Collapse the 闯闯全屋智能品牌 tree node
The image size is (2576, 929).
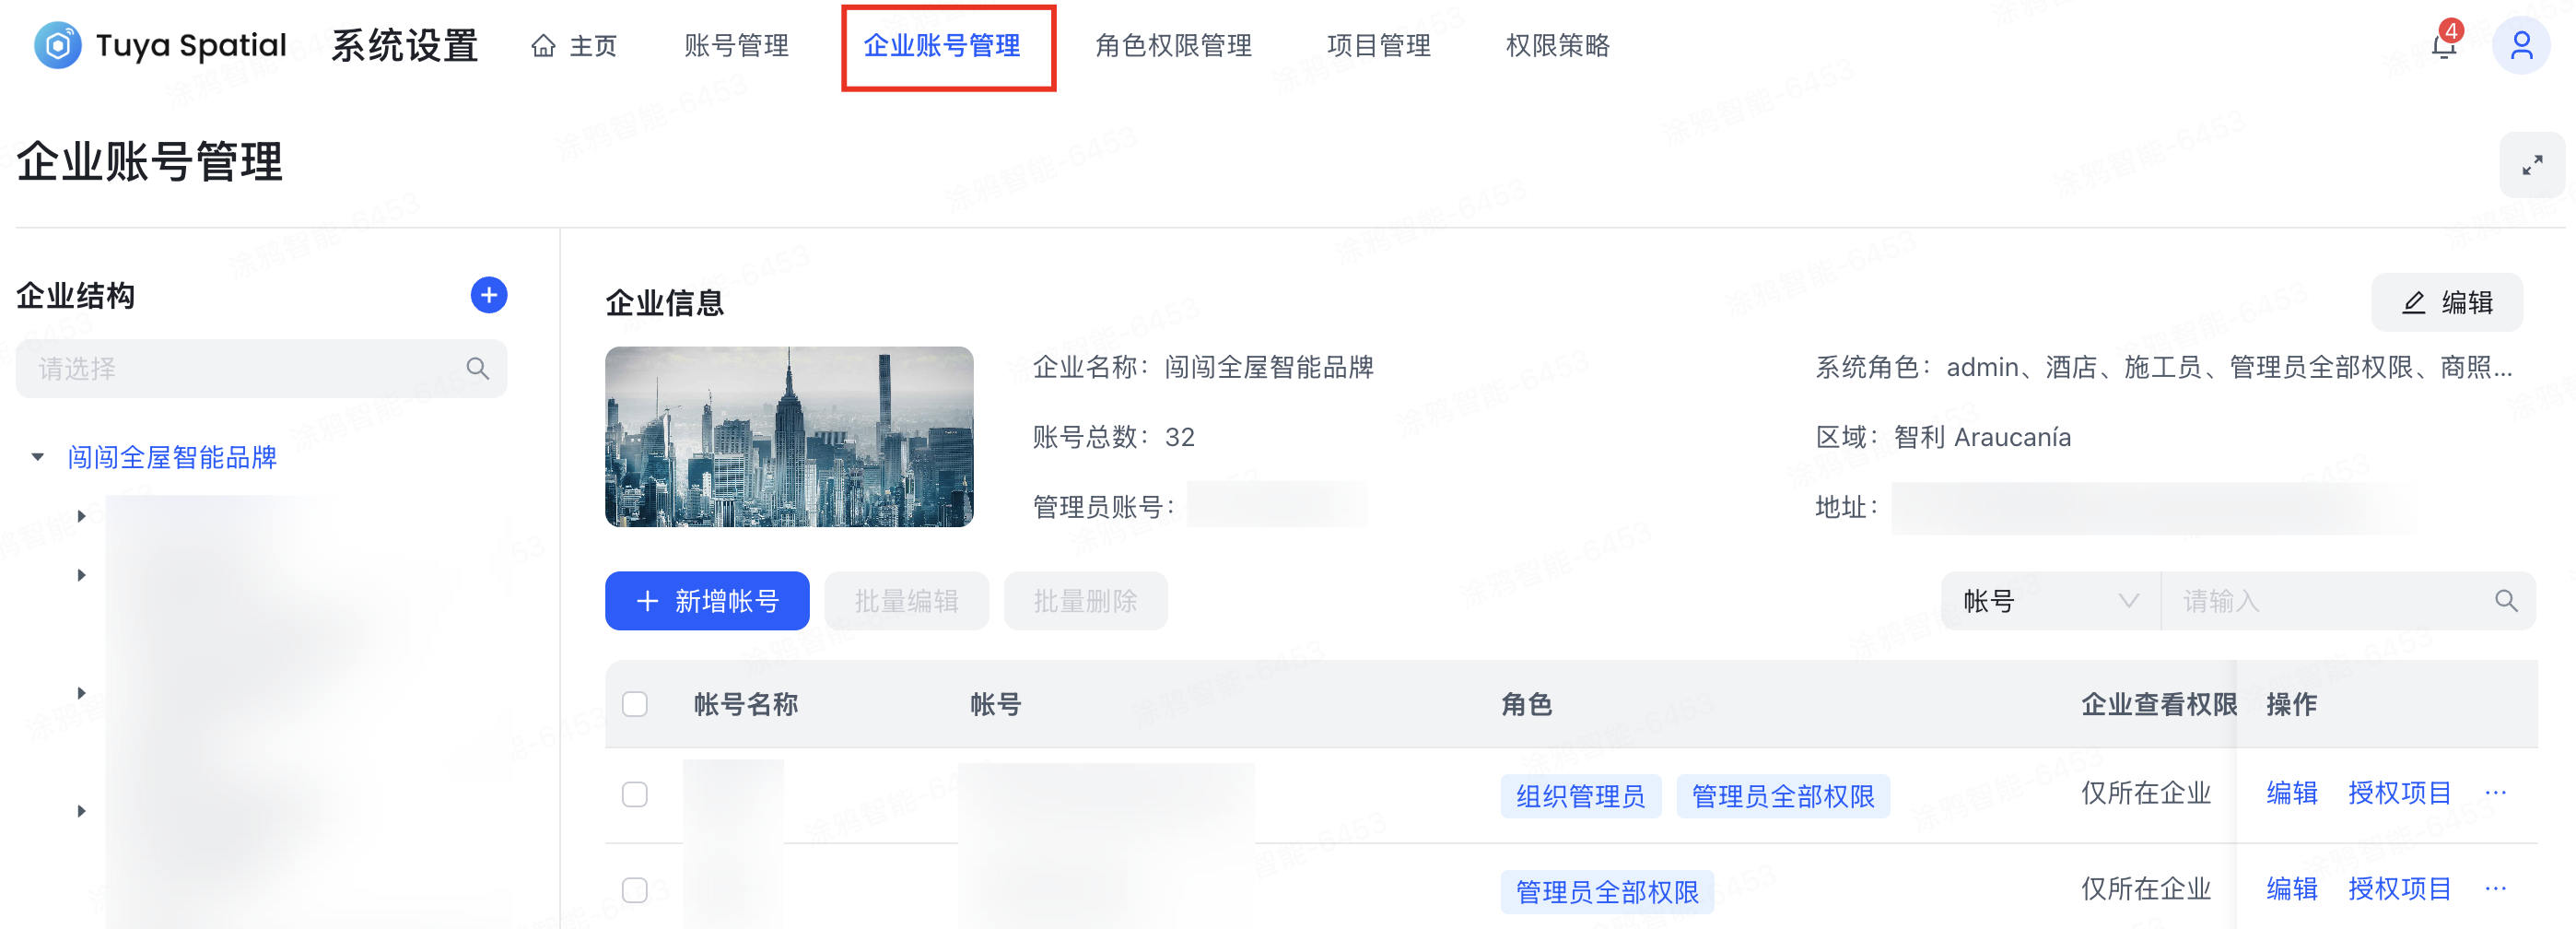[38, 457]
